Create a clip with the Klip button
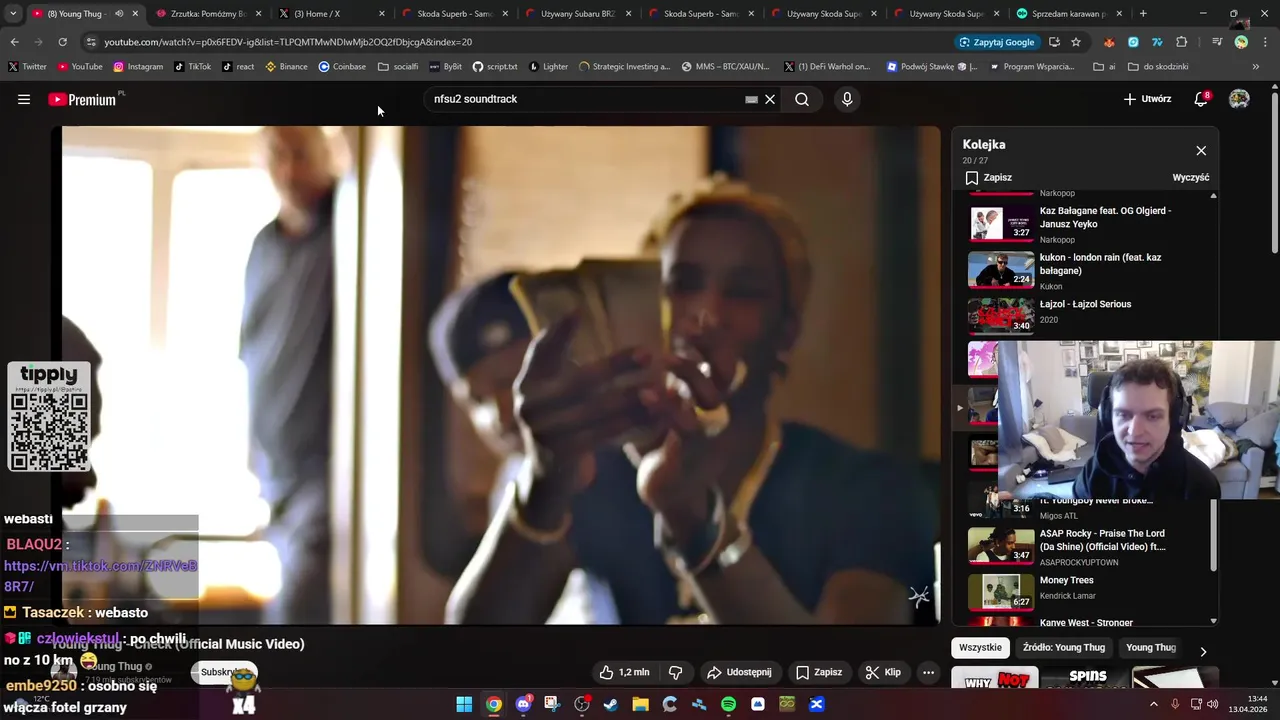The image size is (1280, 720). click(x=883, y=672)
